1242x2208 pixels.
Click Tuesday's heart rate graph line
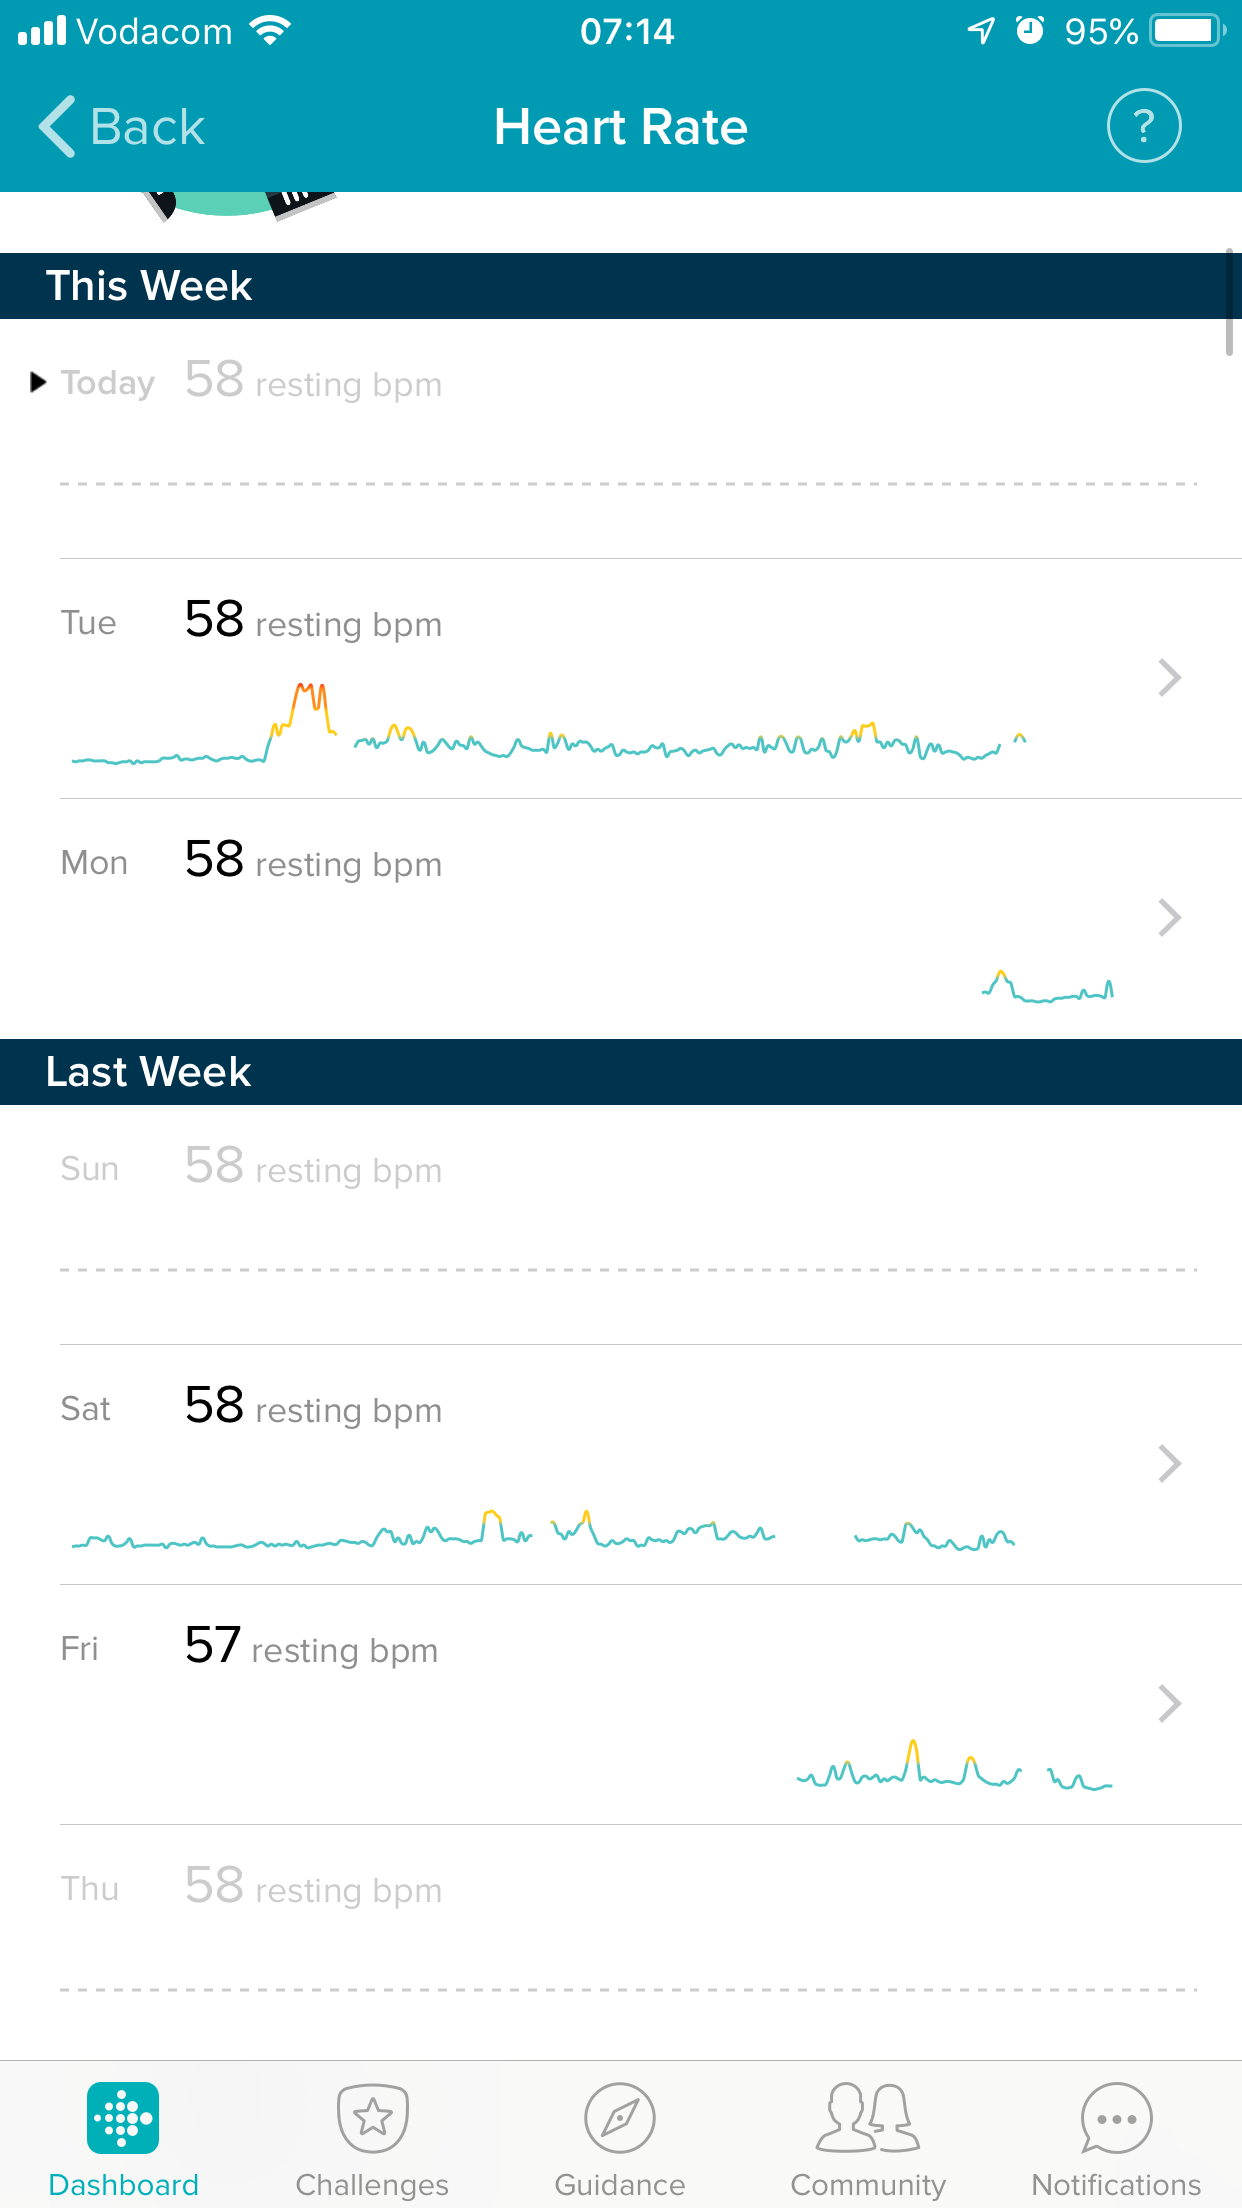pos(550,745)
